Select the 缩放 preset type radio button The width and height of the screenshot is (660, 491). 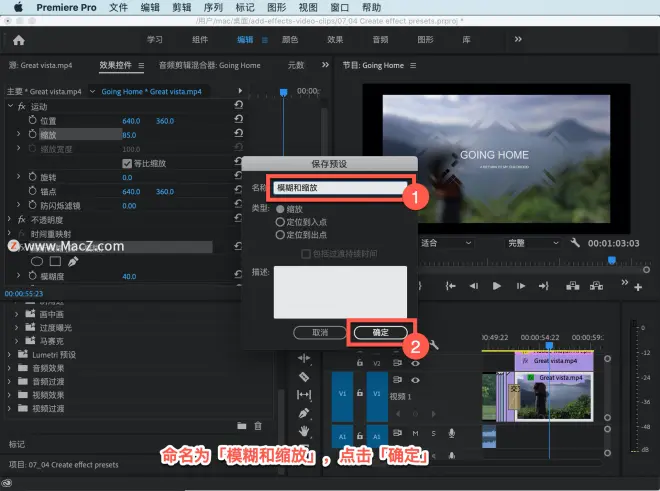click(x=280, y=209)
